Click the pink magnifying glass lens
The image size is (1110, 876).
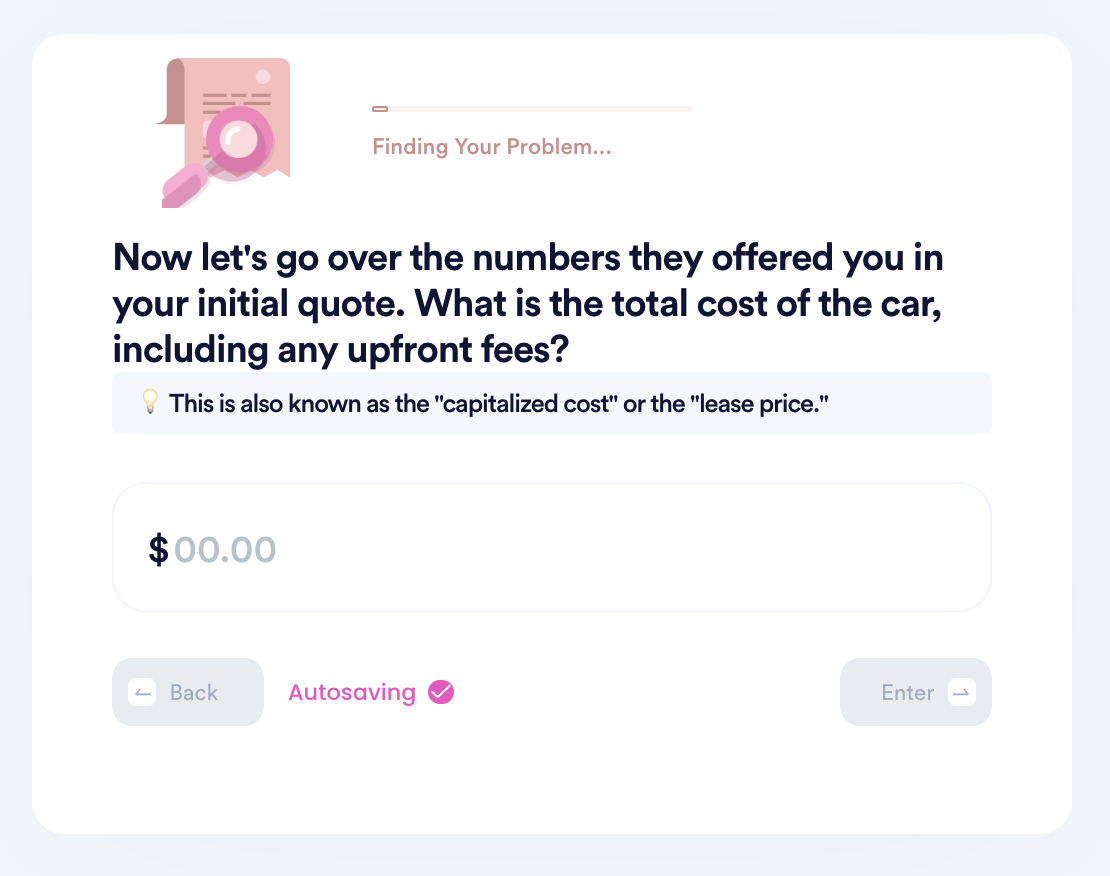(238, 140)
